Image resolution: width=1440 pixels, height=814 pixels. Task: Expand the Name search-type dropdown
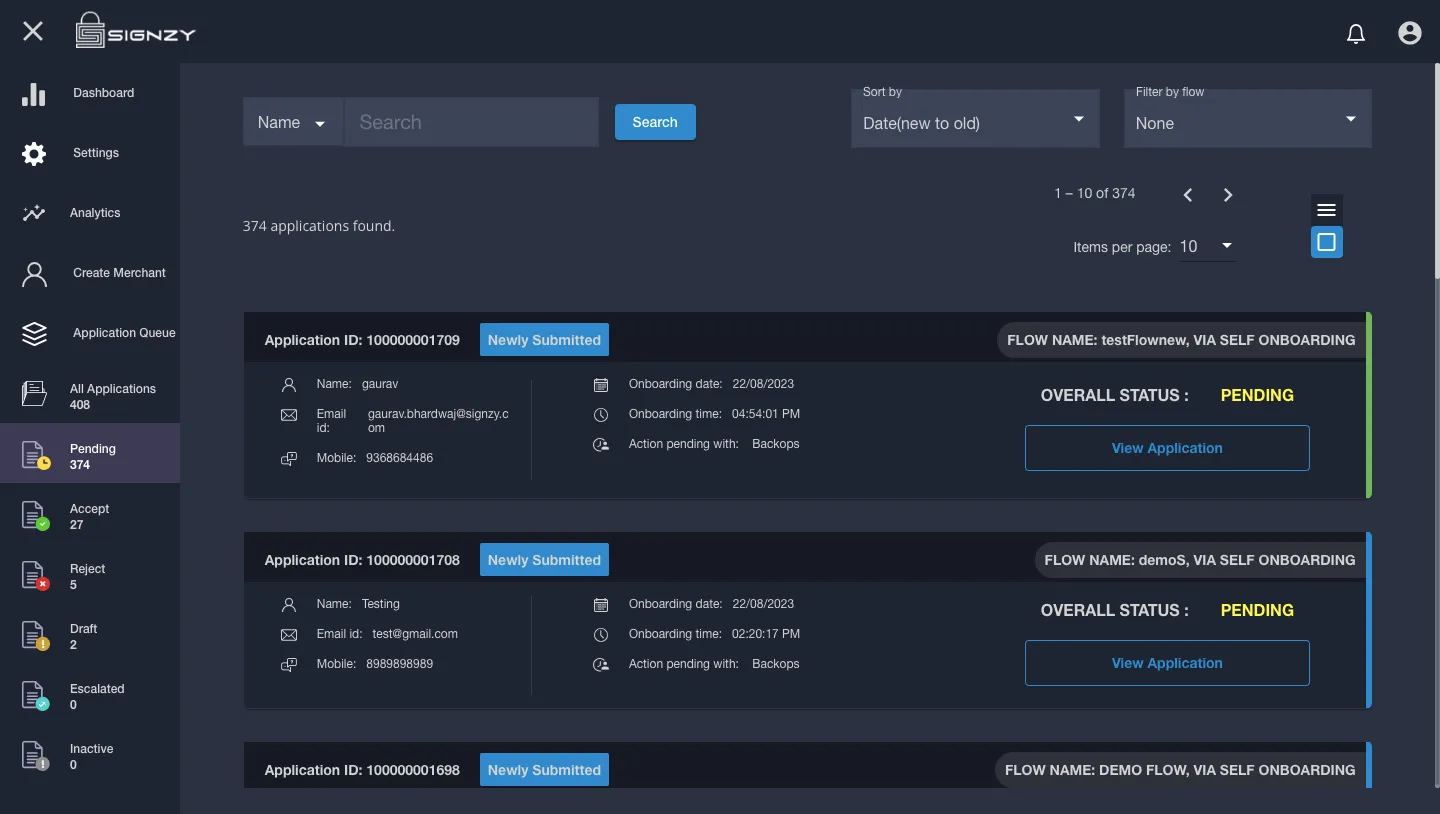293,122
